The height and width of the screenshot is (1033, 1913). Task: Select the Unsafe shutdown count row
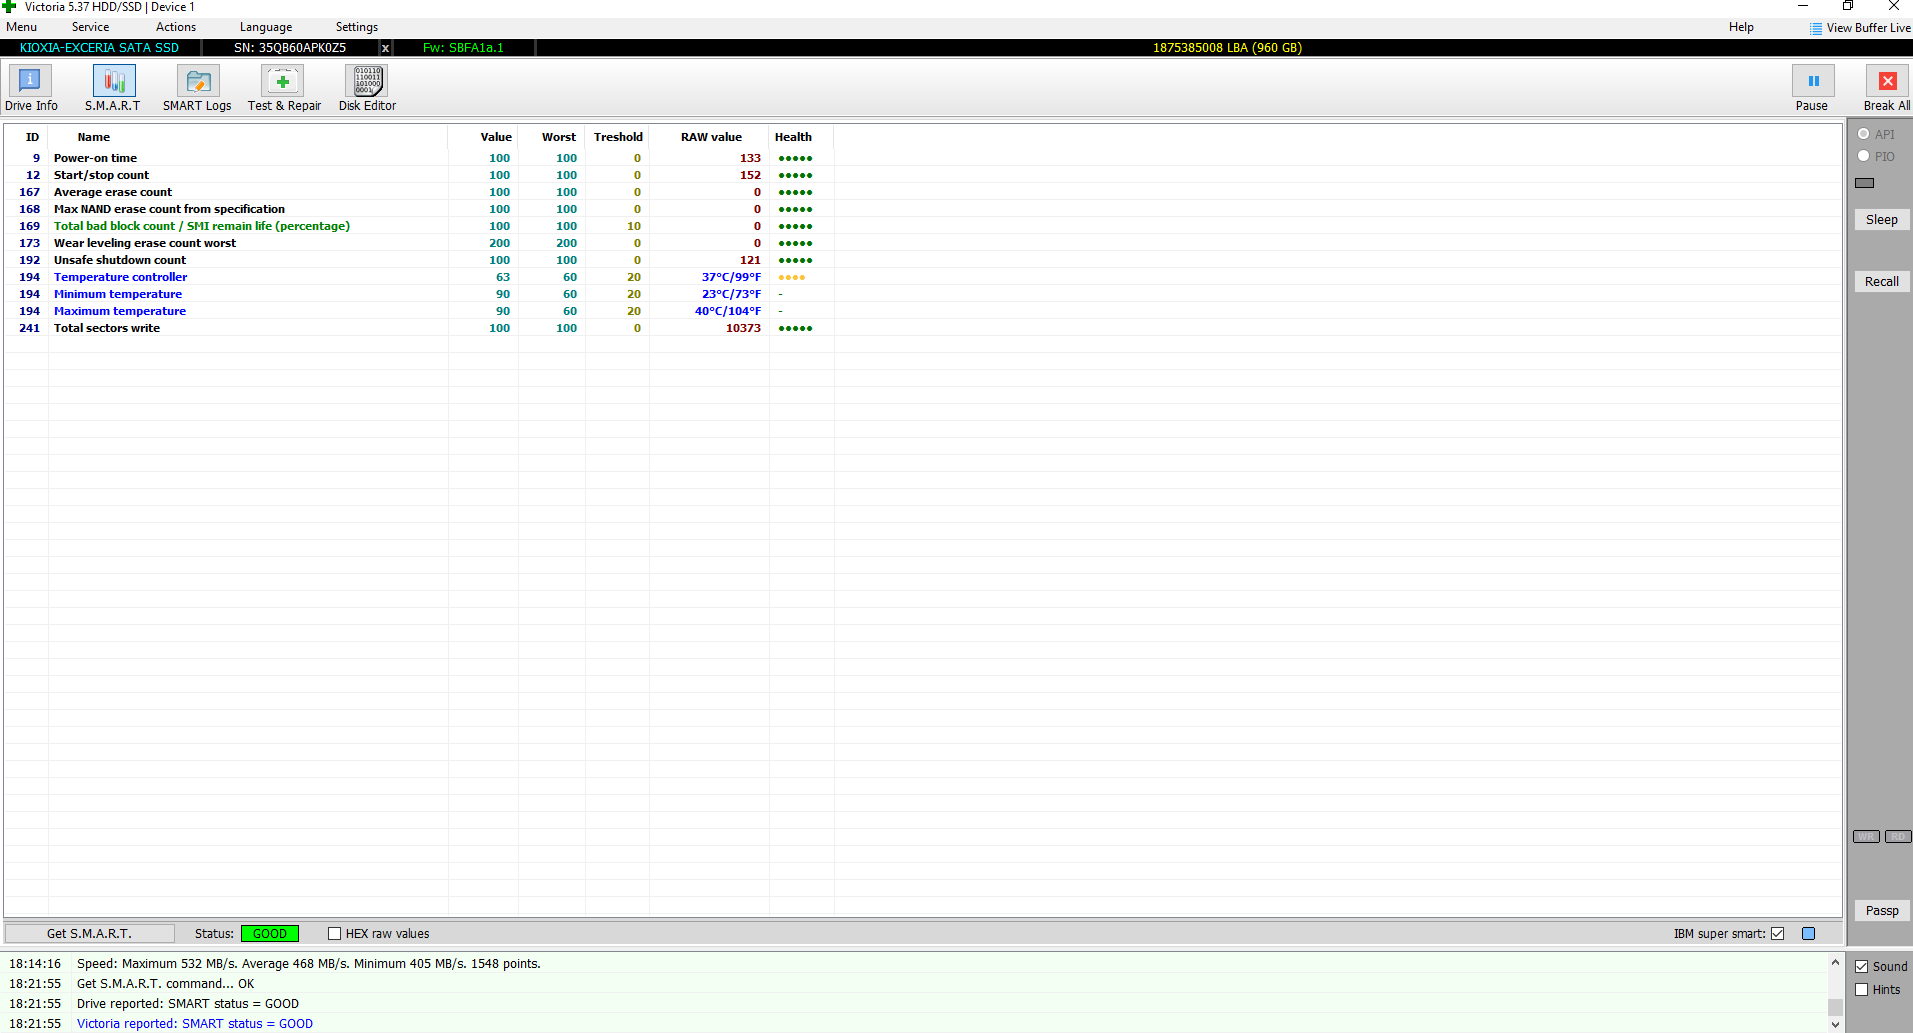(419, 260)
